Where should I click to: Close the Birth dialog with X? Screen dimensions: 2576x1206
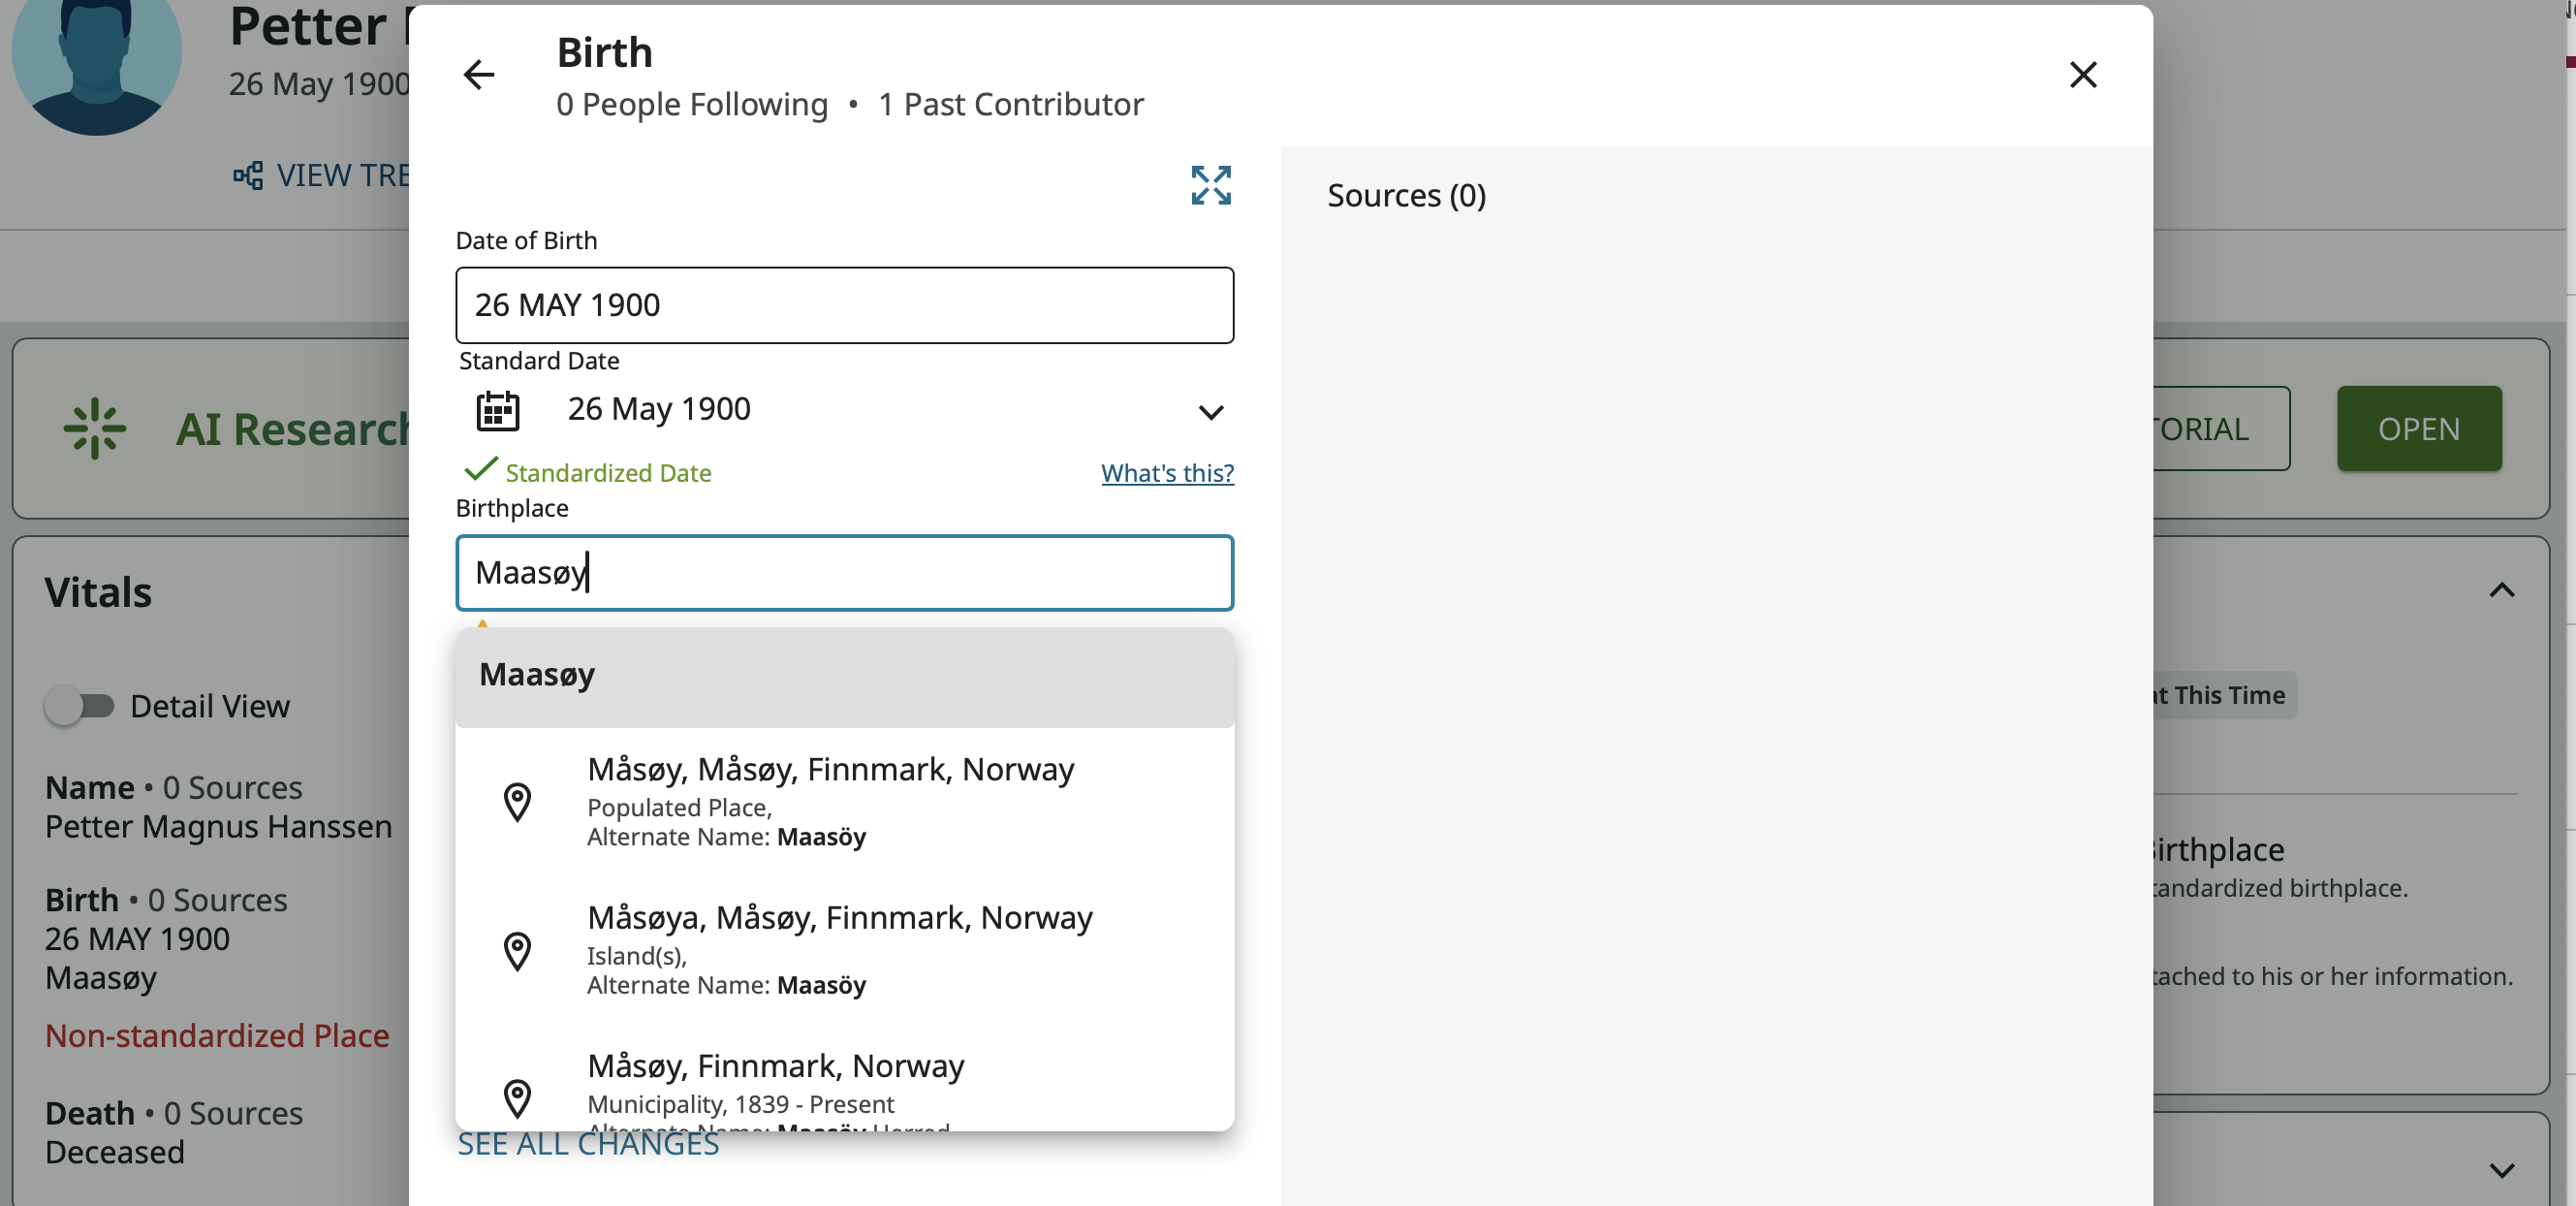2082,75
